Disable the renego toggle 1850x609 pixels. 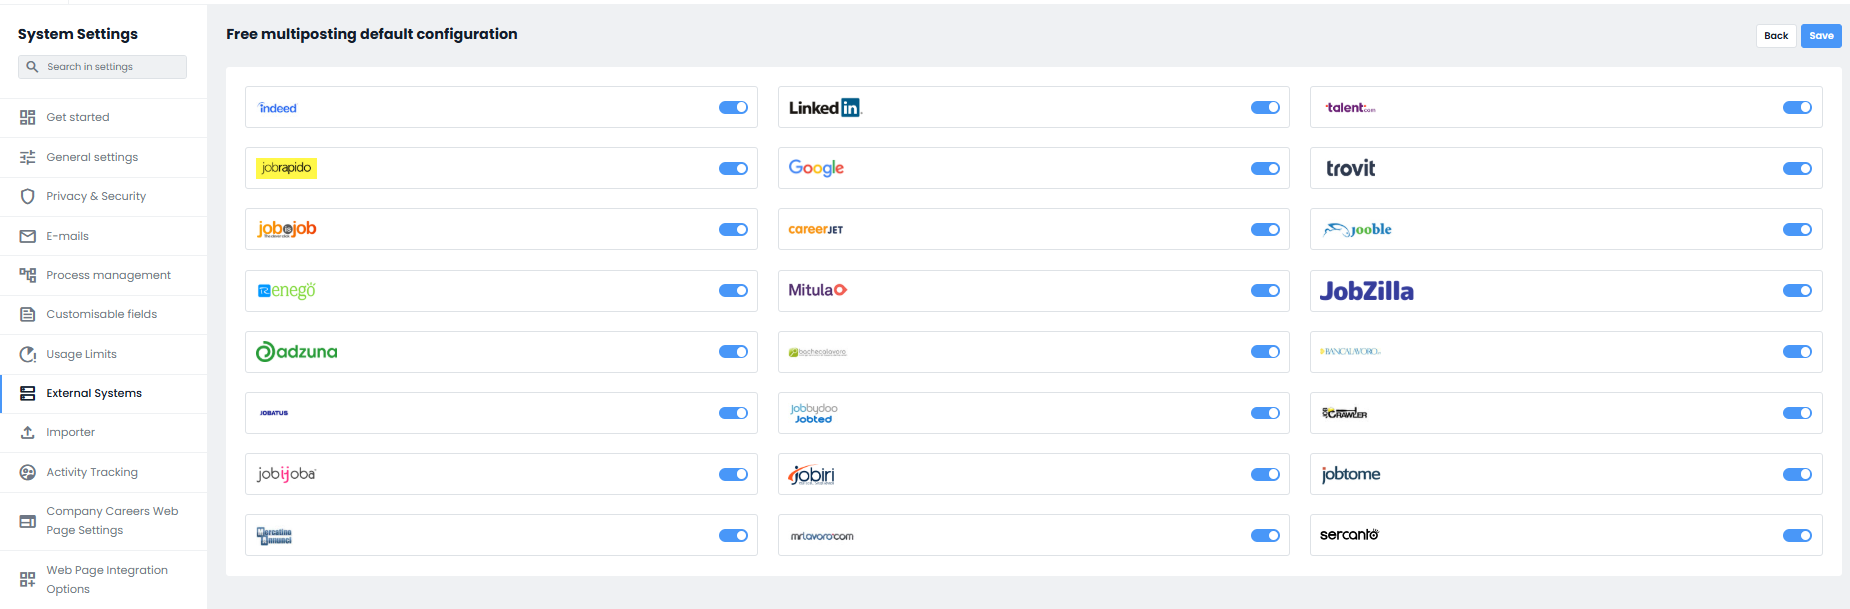[733, 291]
